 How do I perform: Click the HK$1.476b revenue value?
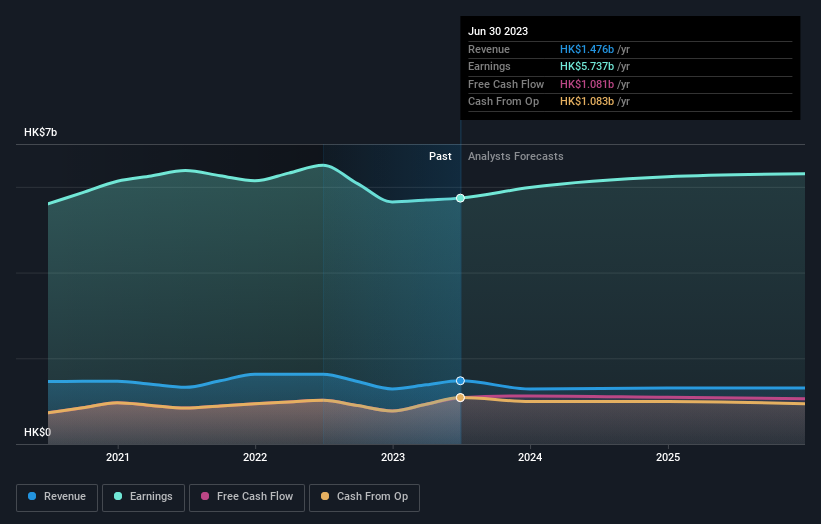pos(587,49)
